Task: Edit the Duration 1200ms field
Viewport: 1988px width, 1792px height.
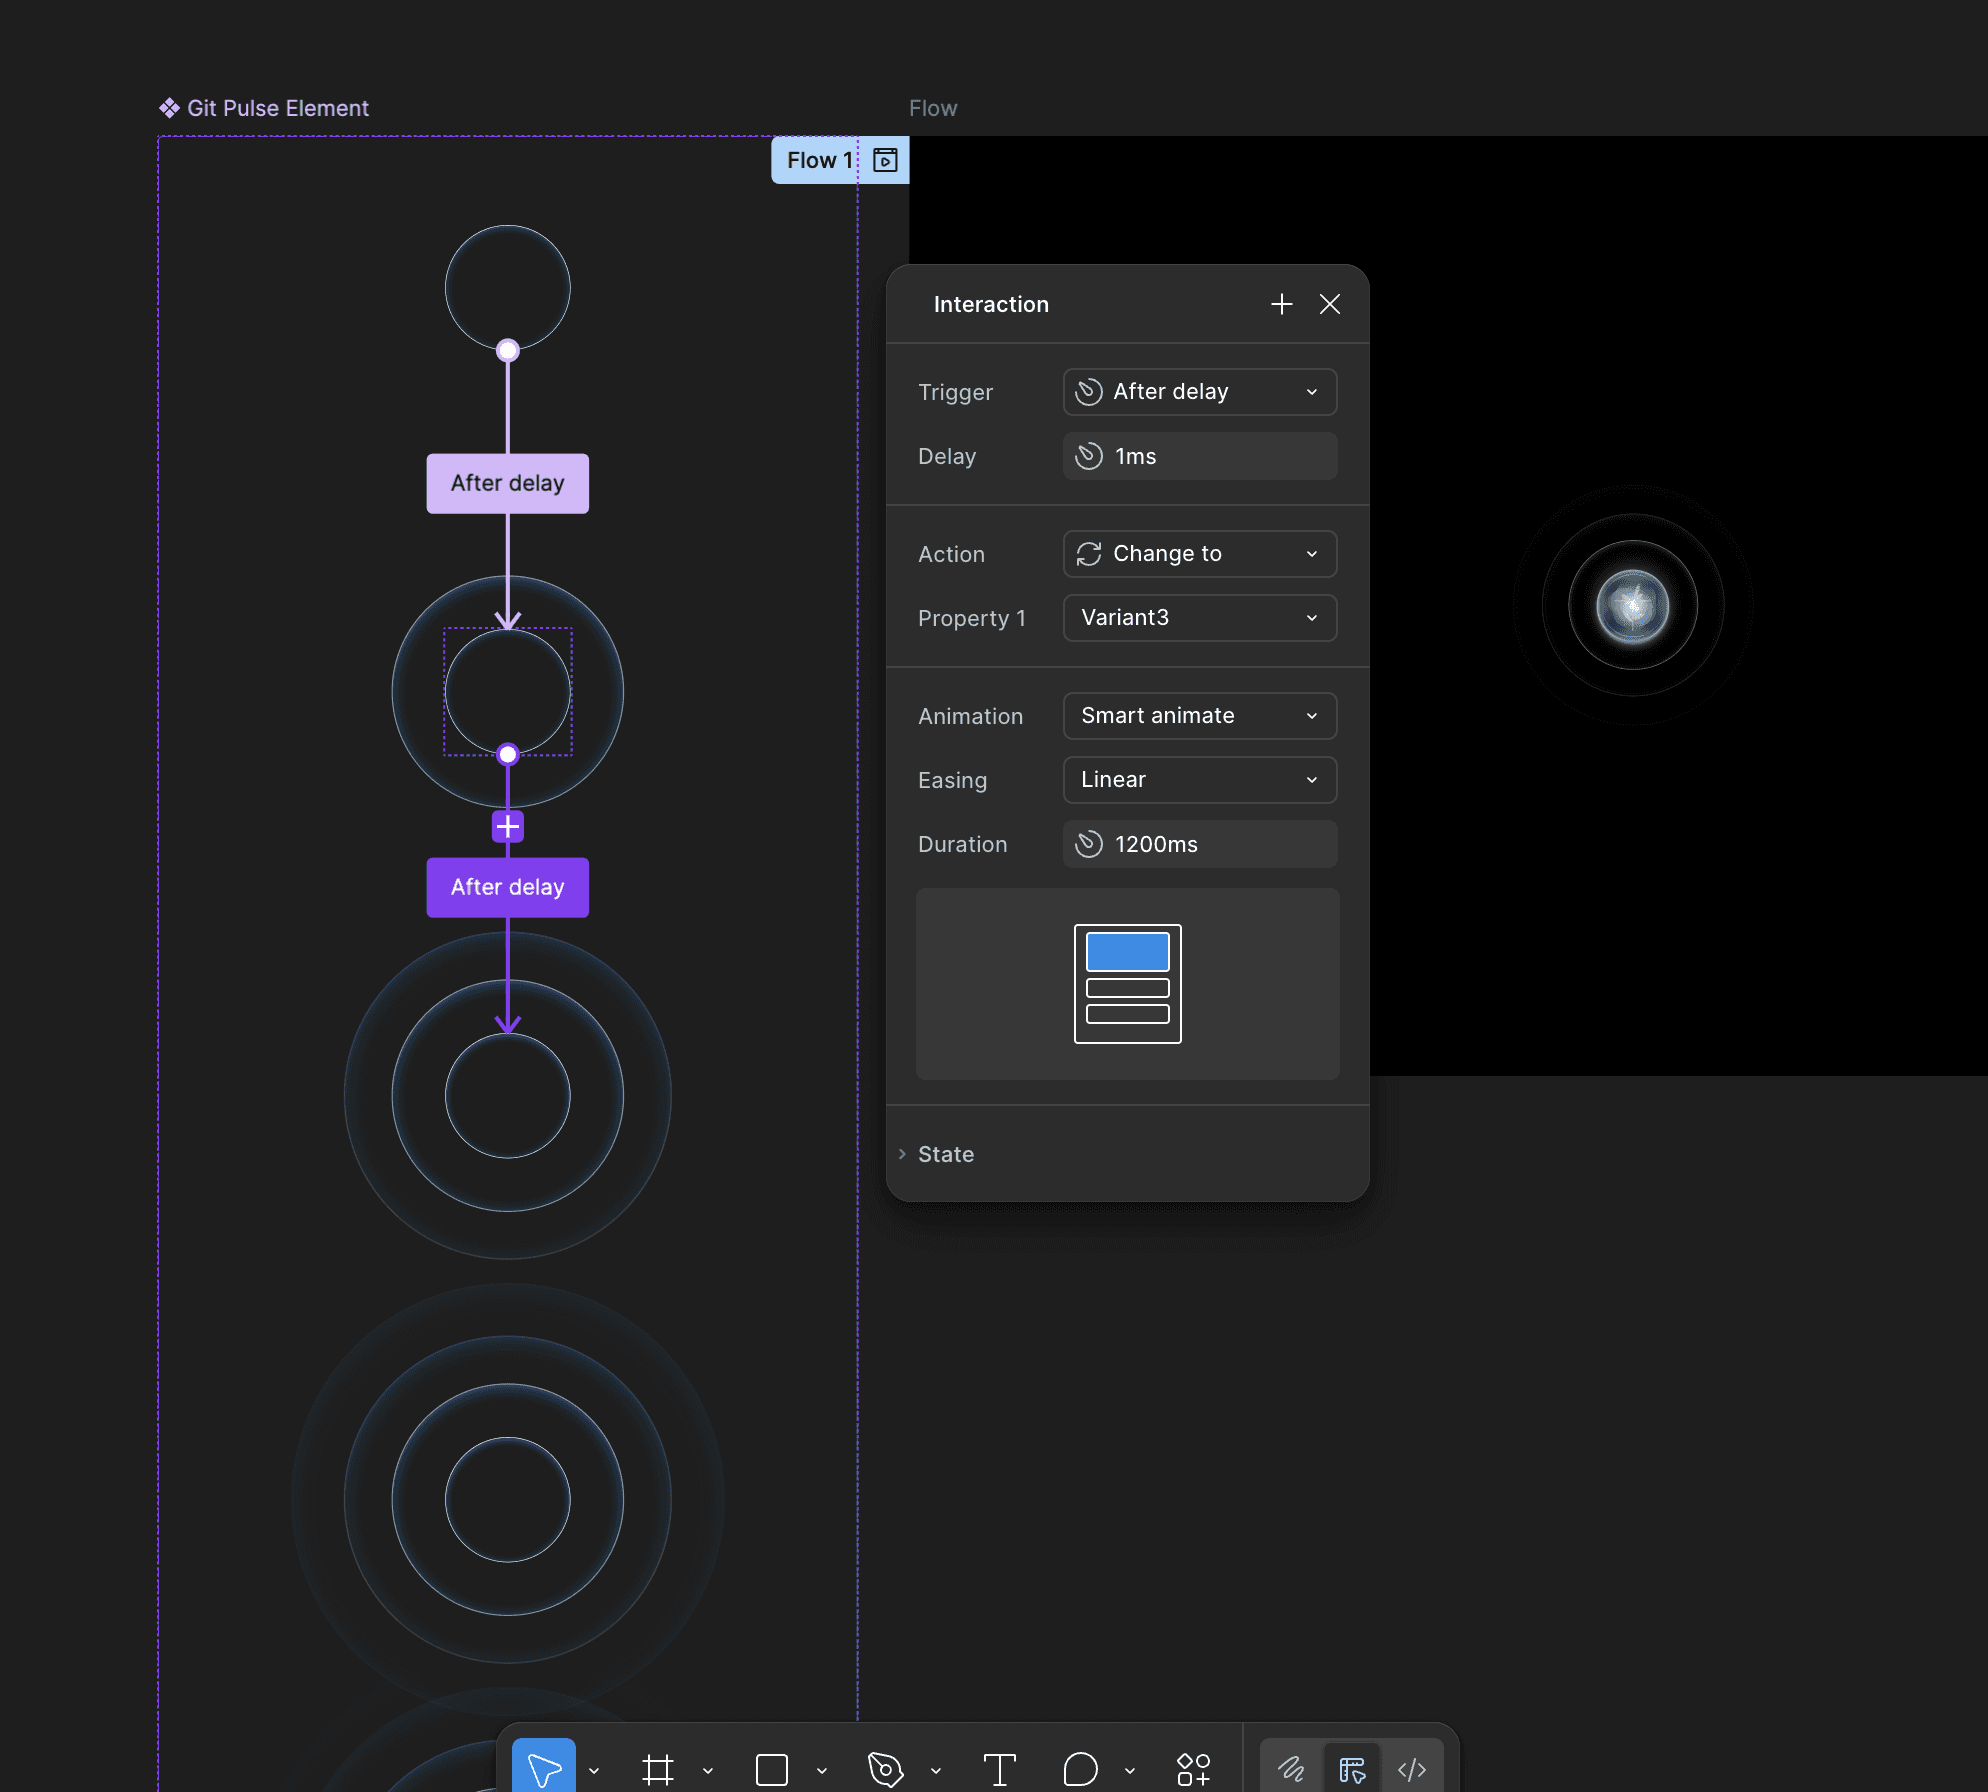Action: 1200,844
